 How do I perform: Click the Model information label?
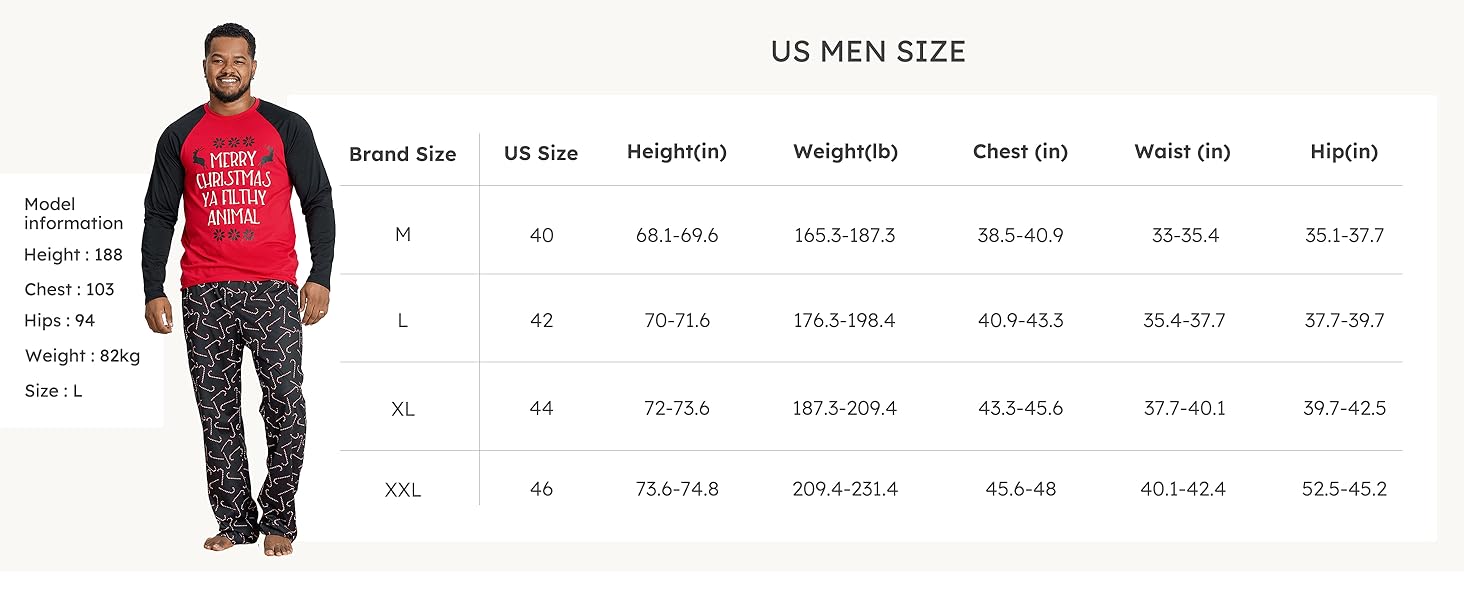(x=74, y=213)
